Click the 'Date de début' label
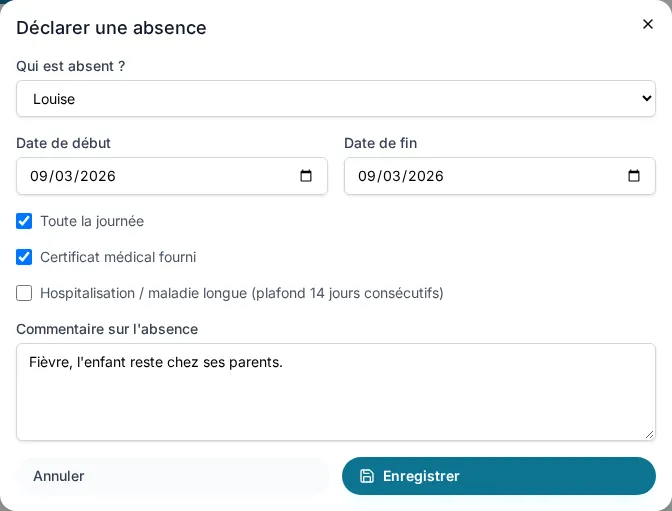The image size is (672, 511). point(63,143)
